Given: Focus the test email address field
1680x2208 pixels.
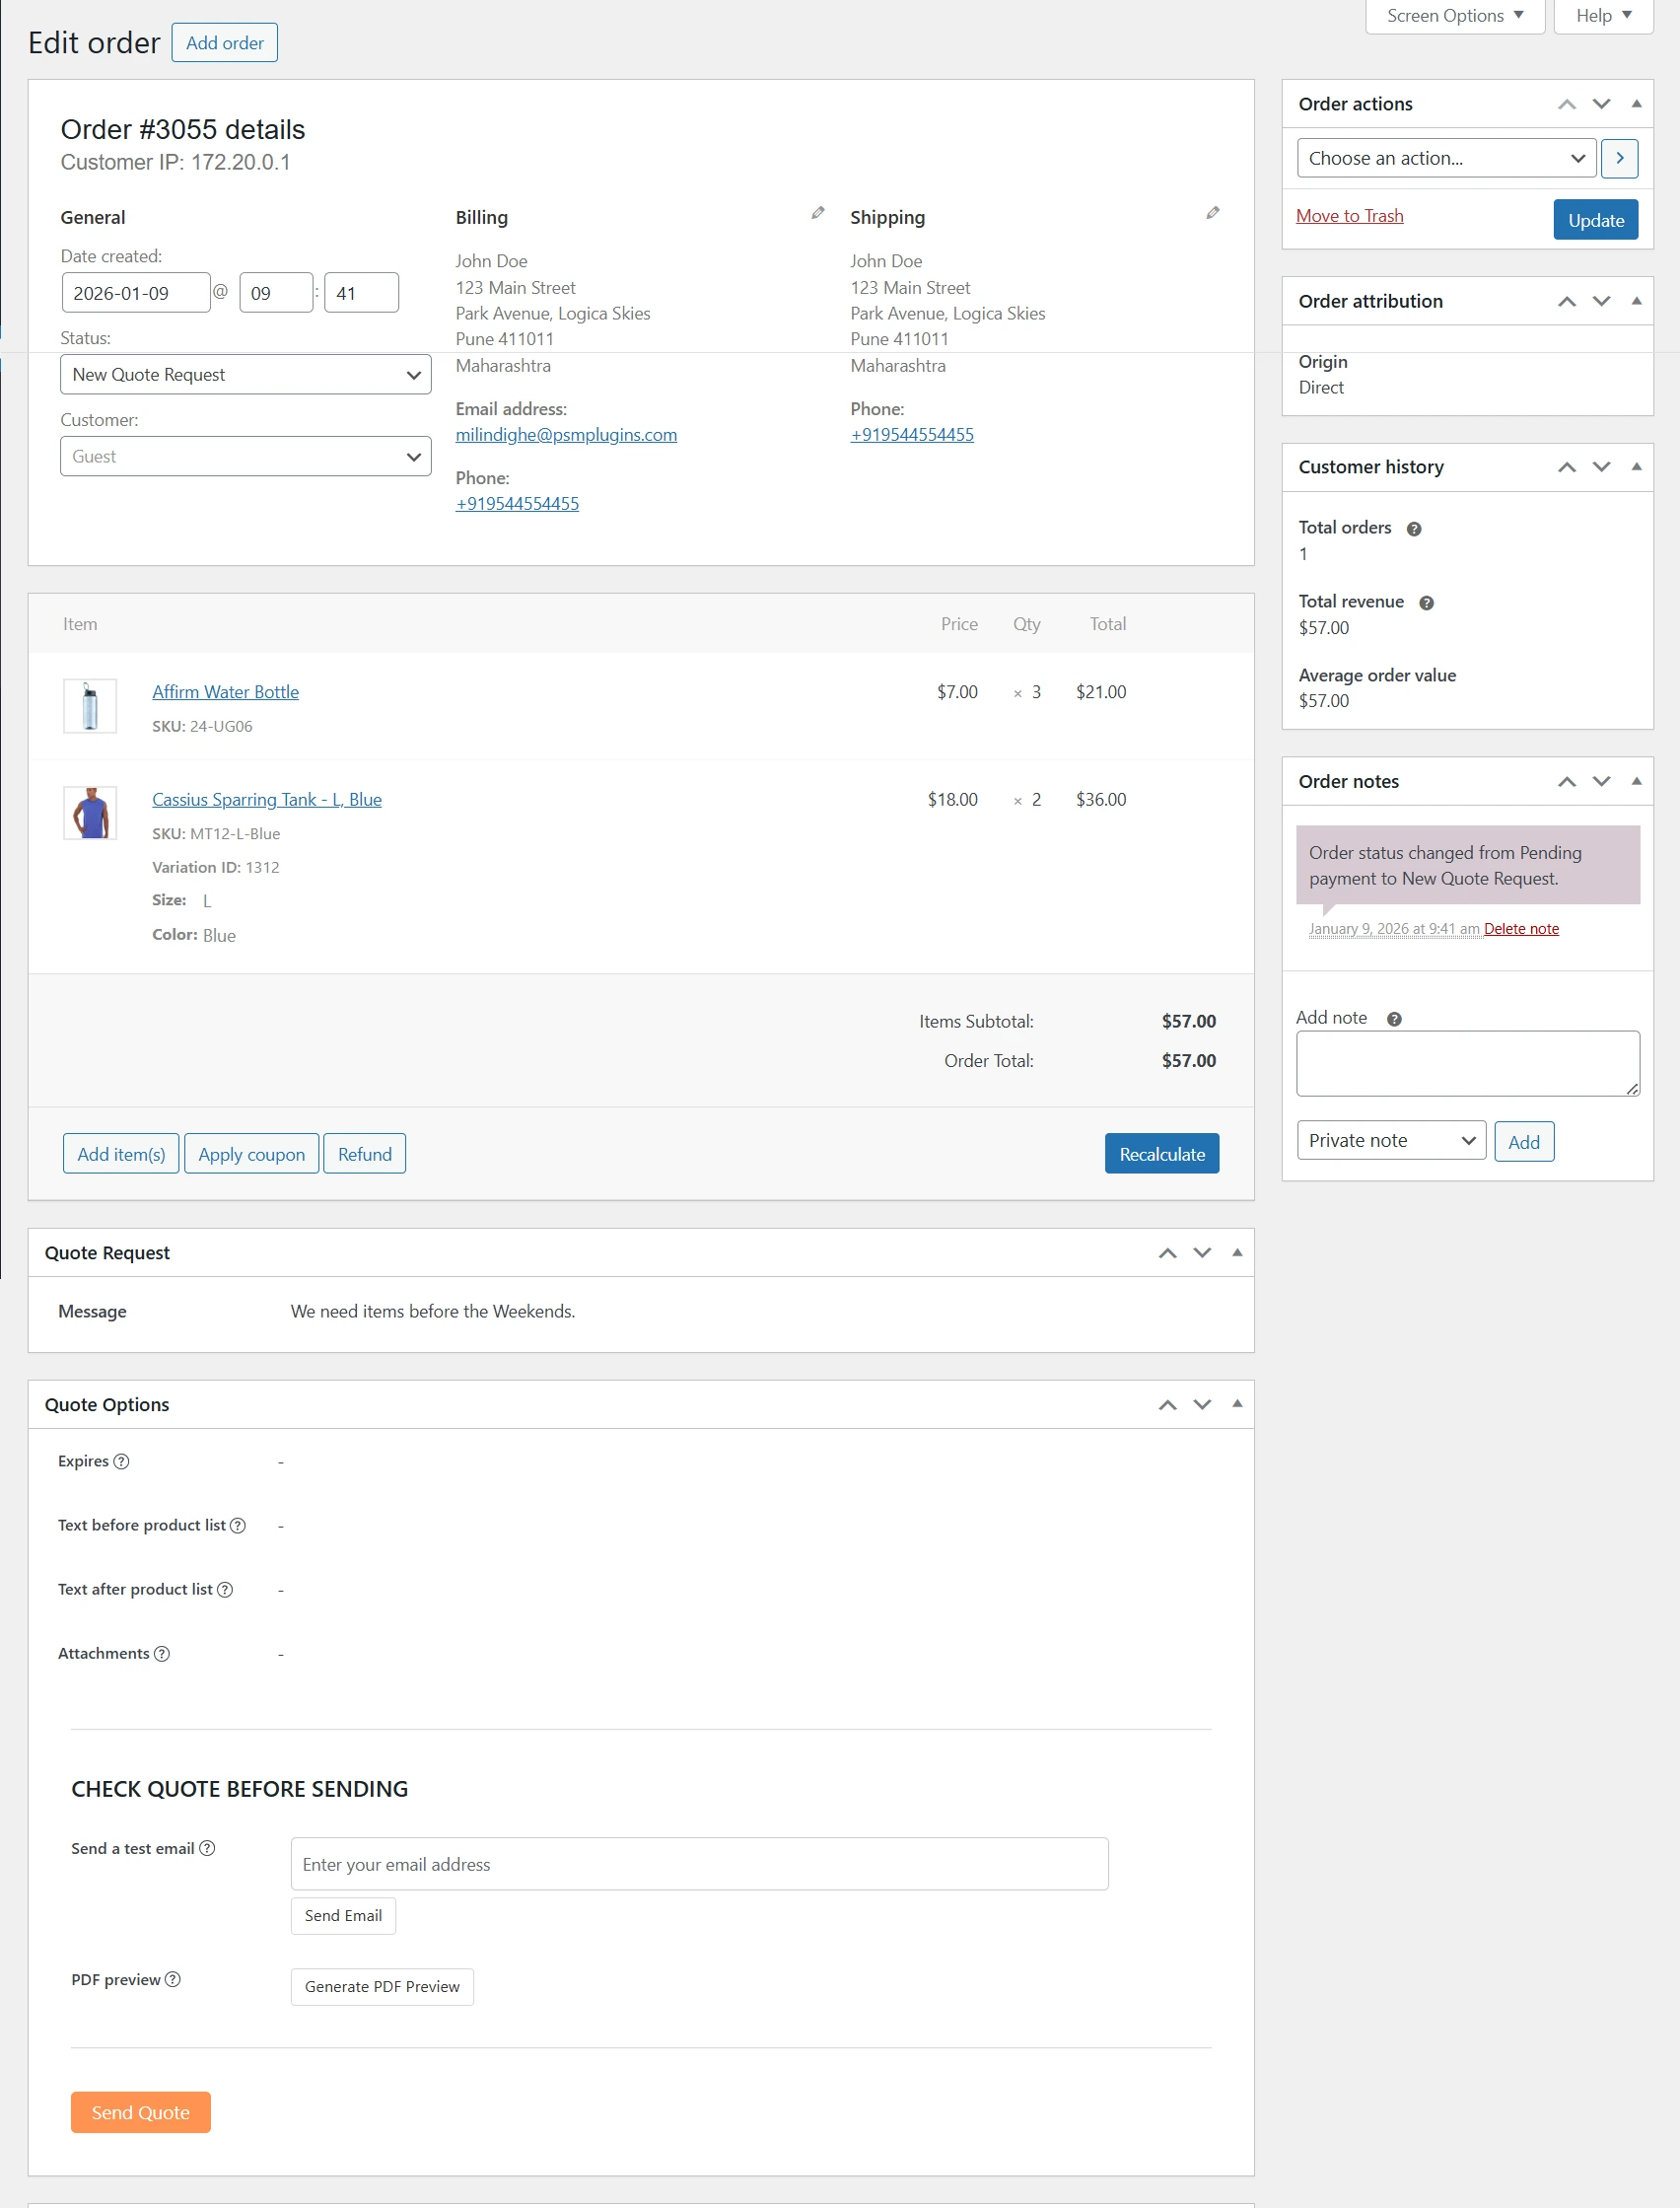Looking at the screenshot, I should [x=698, y=1864].
